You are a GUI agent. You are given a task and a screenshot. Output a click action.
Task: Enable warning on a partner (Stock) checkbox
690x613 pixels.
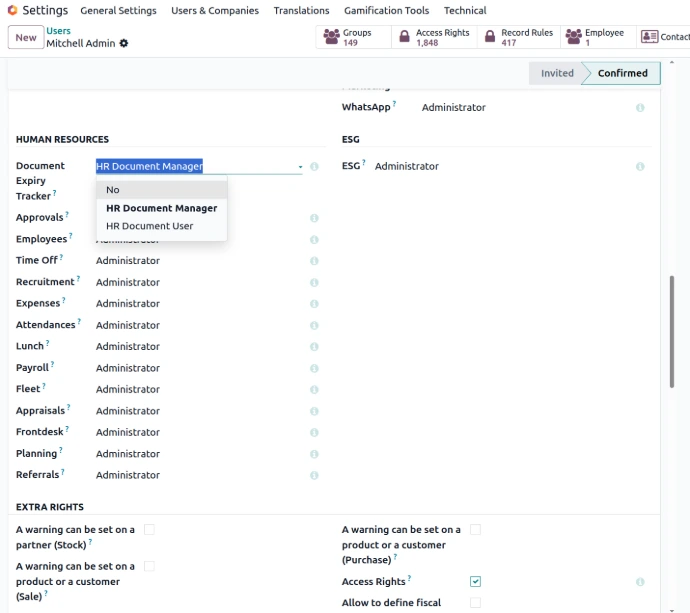[149, 530]
